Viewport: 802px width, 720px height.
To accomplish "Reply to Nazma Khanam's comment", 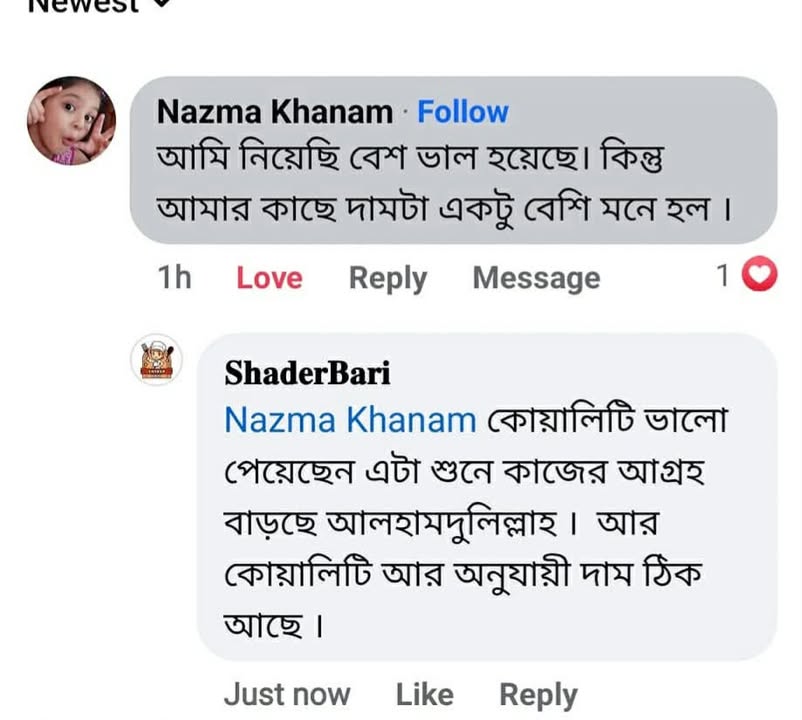I will coord(387,278).
